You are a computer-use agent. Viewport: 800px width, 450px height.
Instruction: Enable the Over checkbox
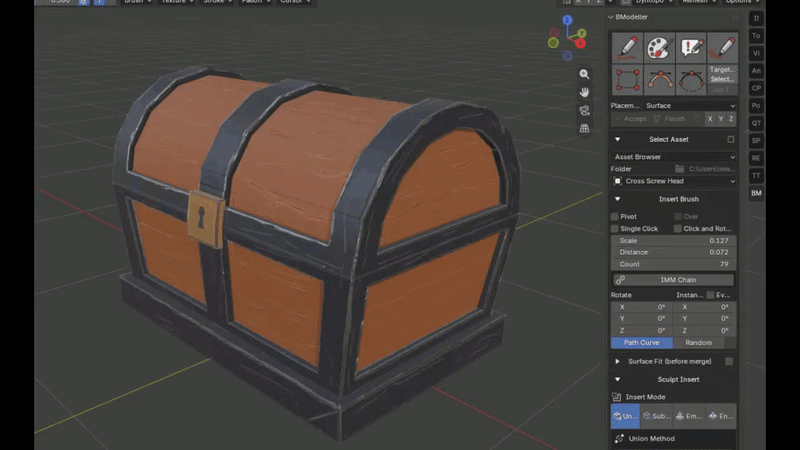tap(678, 217)
